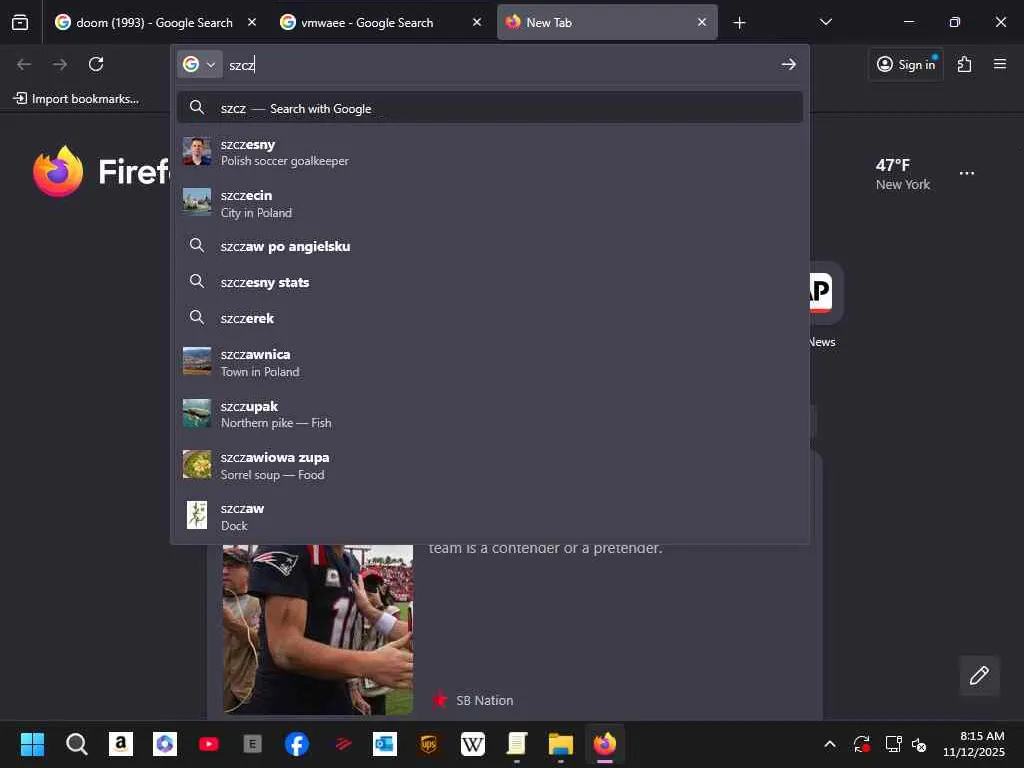This screenshot has height=768, width=1024.
Task: Click the muted volume tray icon
Action: pyautogui.click(x=919, y=744)
